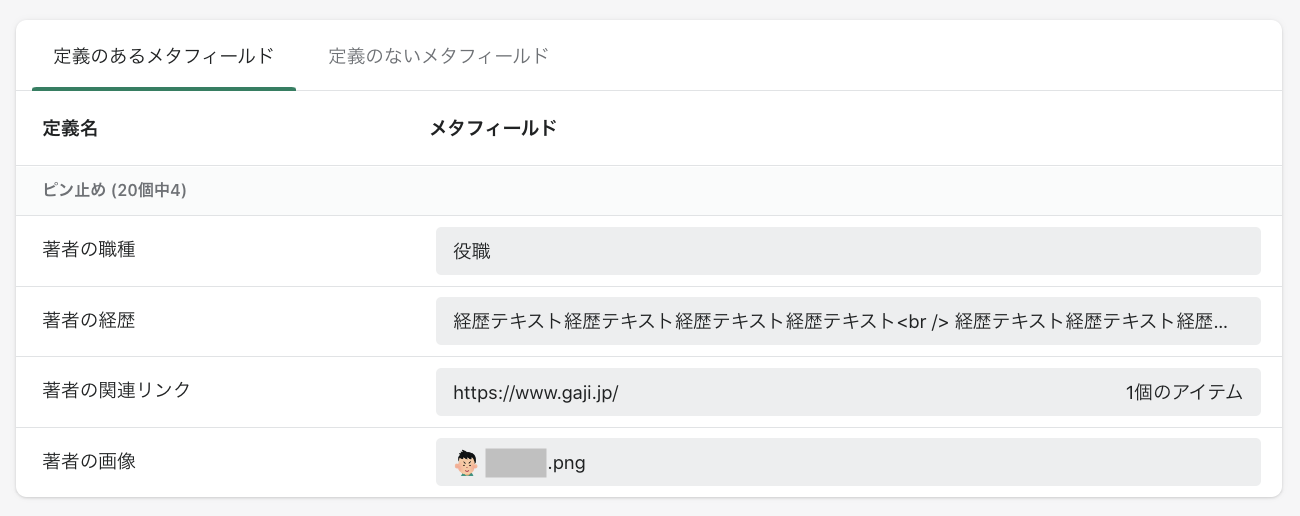
Task: Click the 著者の画像 definition label
Action: [89, 462]
